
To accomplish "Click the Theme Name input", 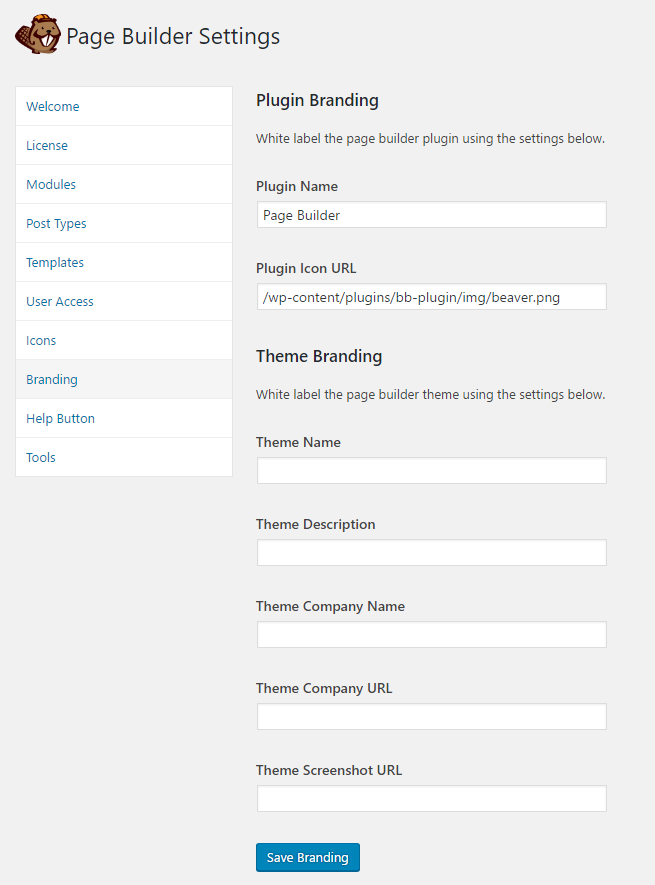I will 431,470.
